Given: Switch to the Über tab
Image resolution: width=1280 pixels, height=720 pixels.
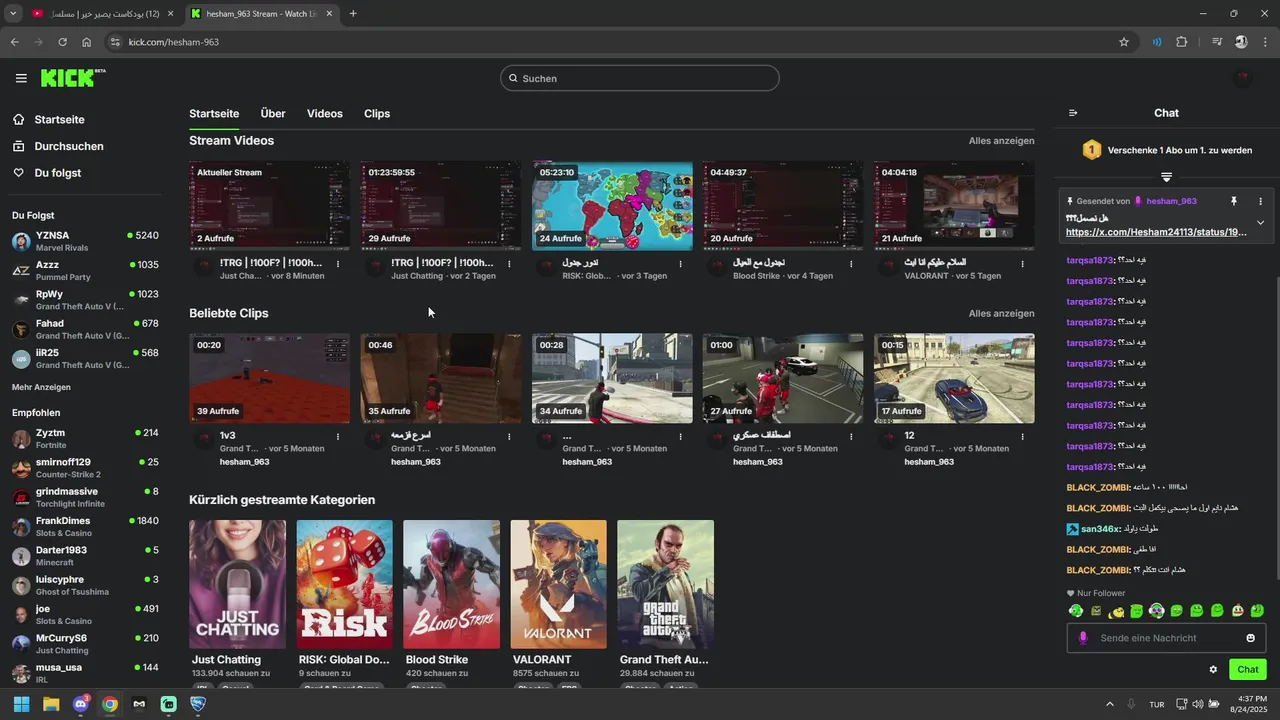Looking at the screenshot, I should click(x=273, y=114).
